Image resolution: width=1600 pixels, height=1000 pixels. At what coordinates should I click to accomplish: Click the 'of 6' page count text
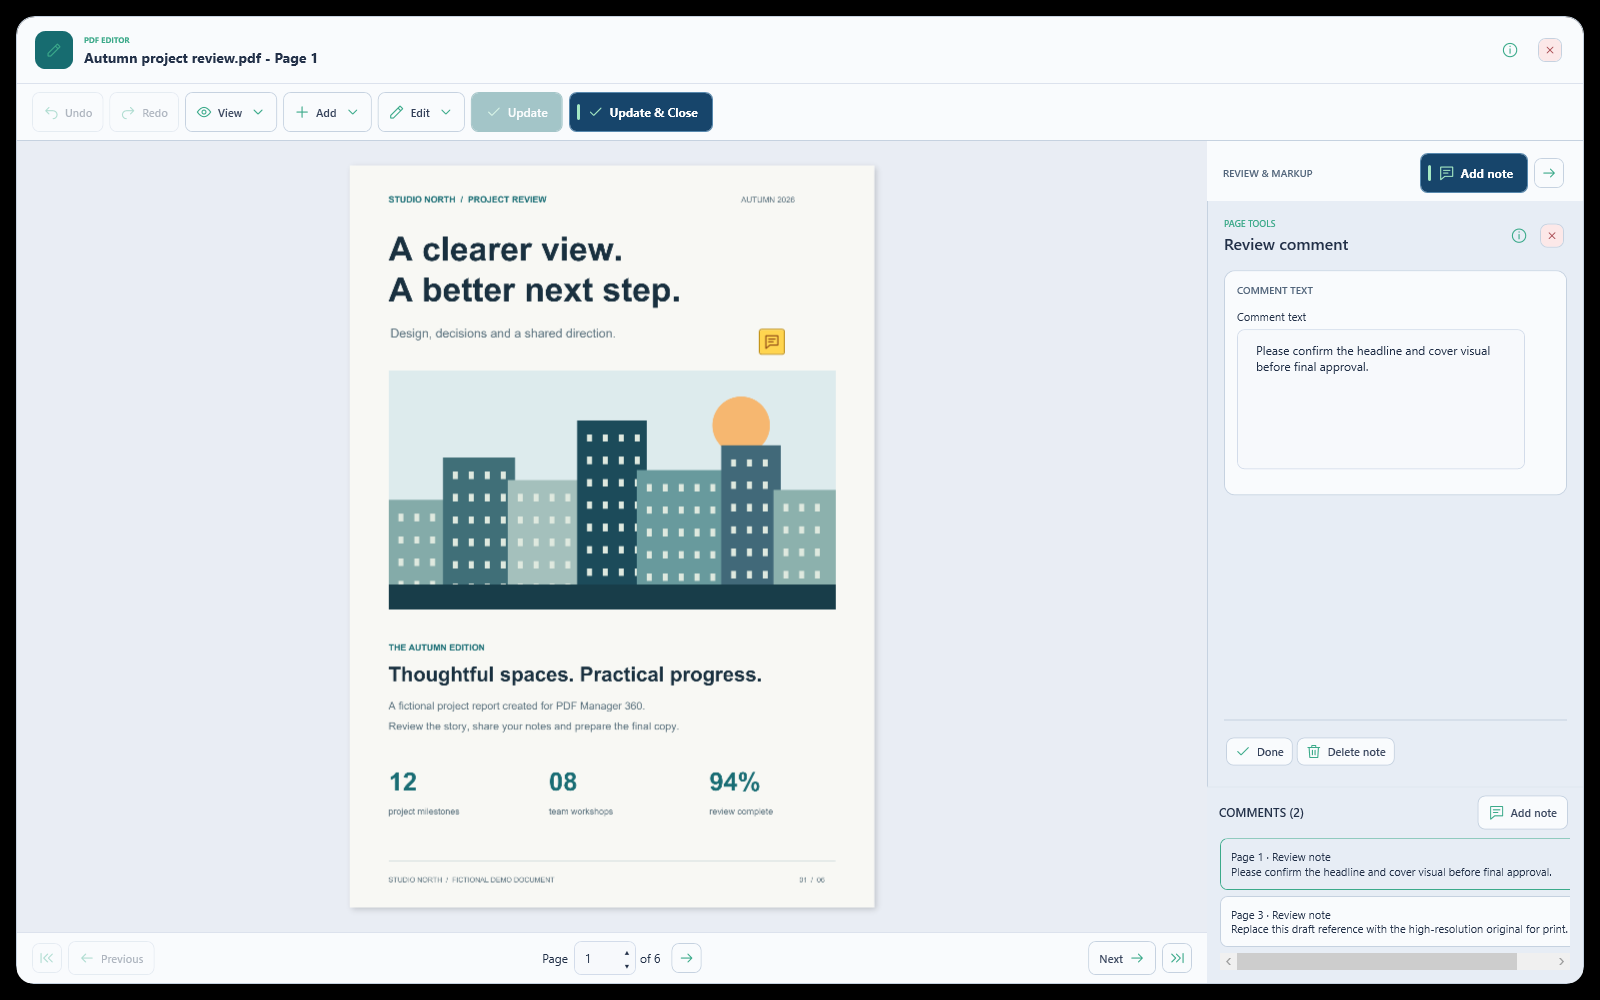pos(650,959)
